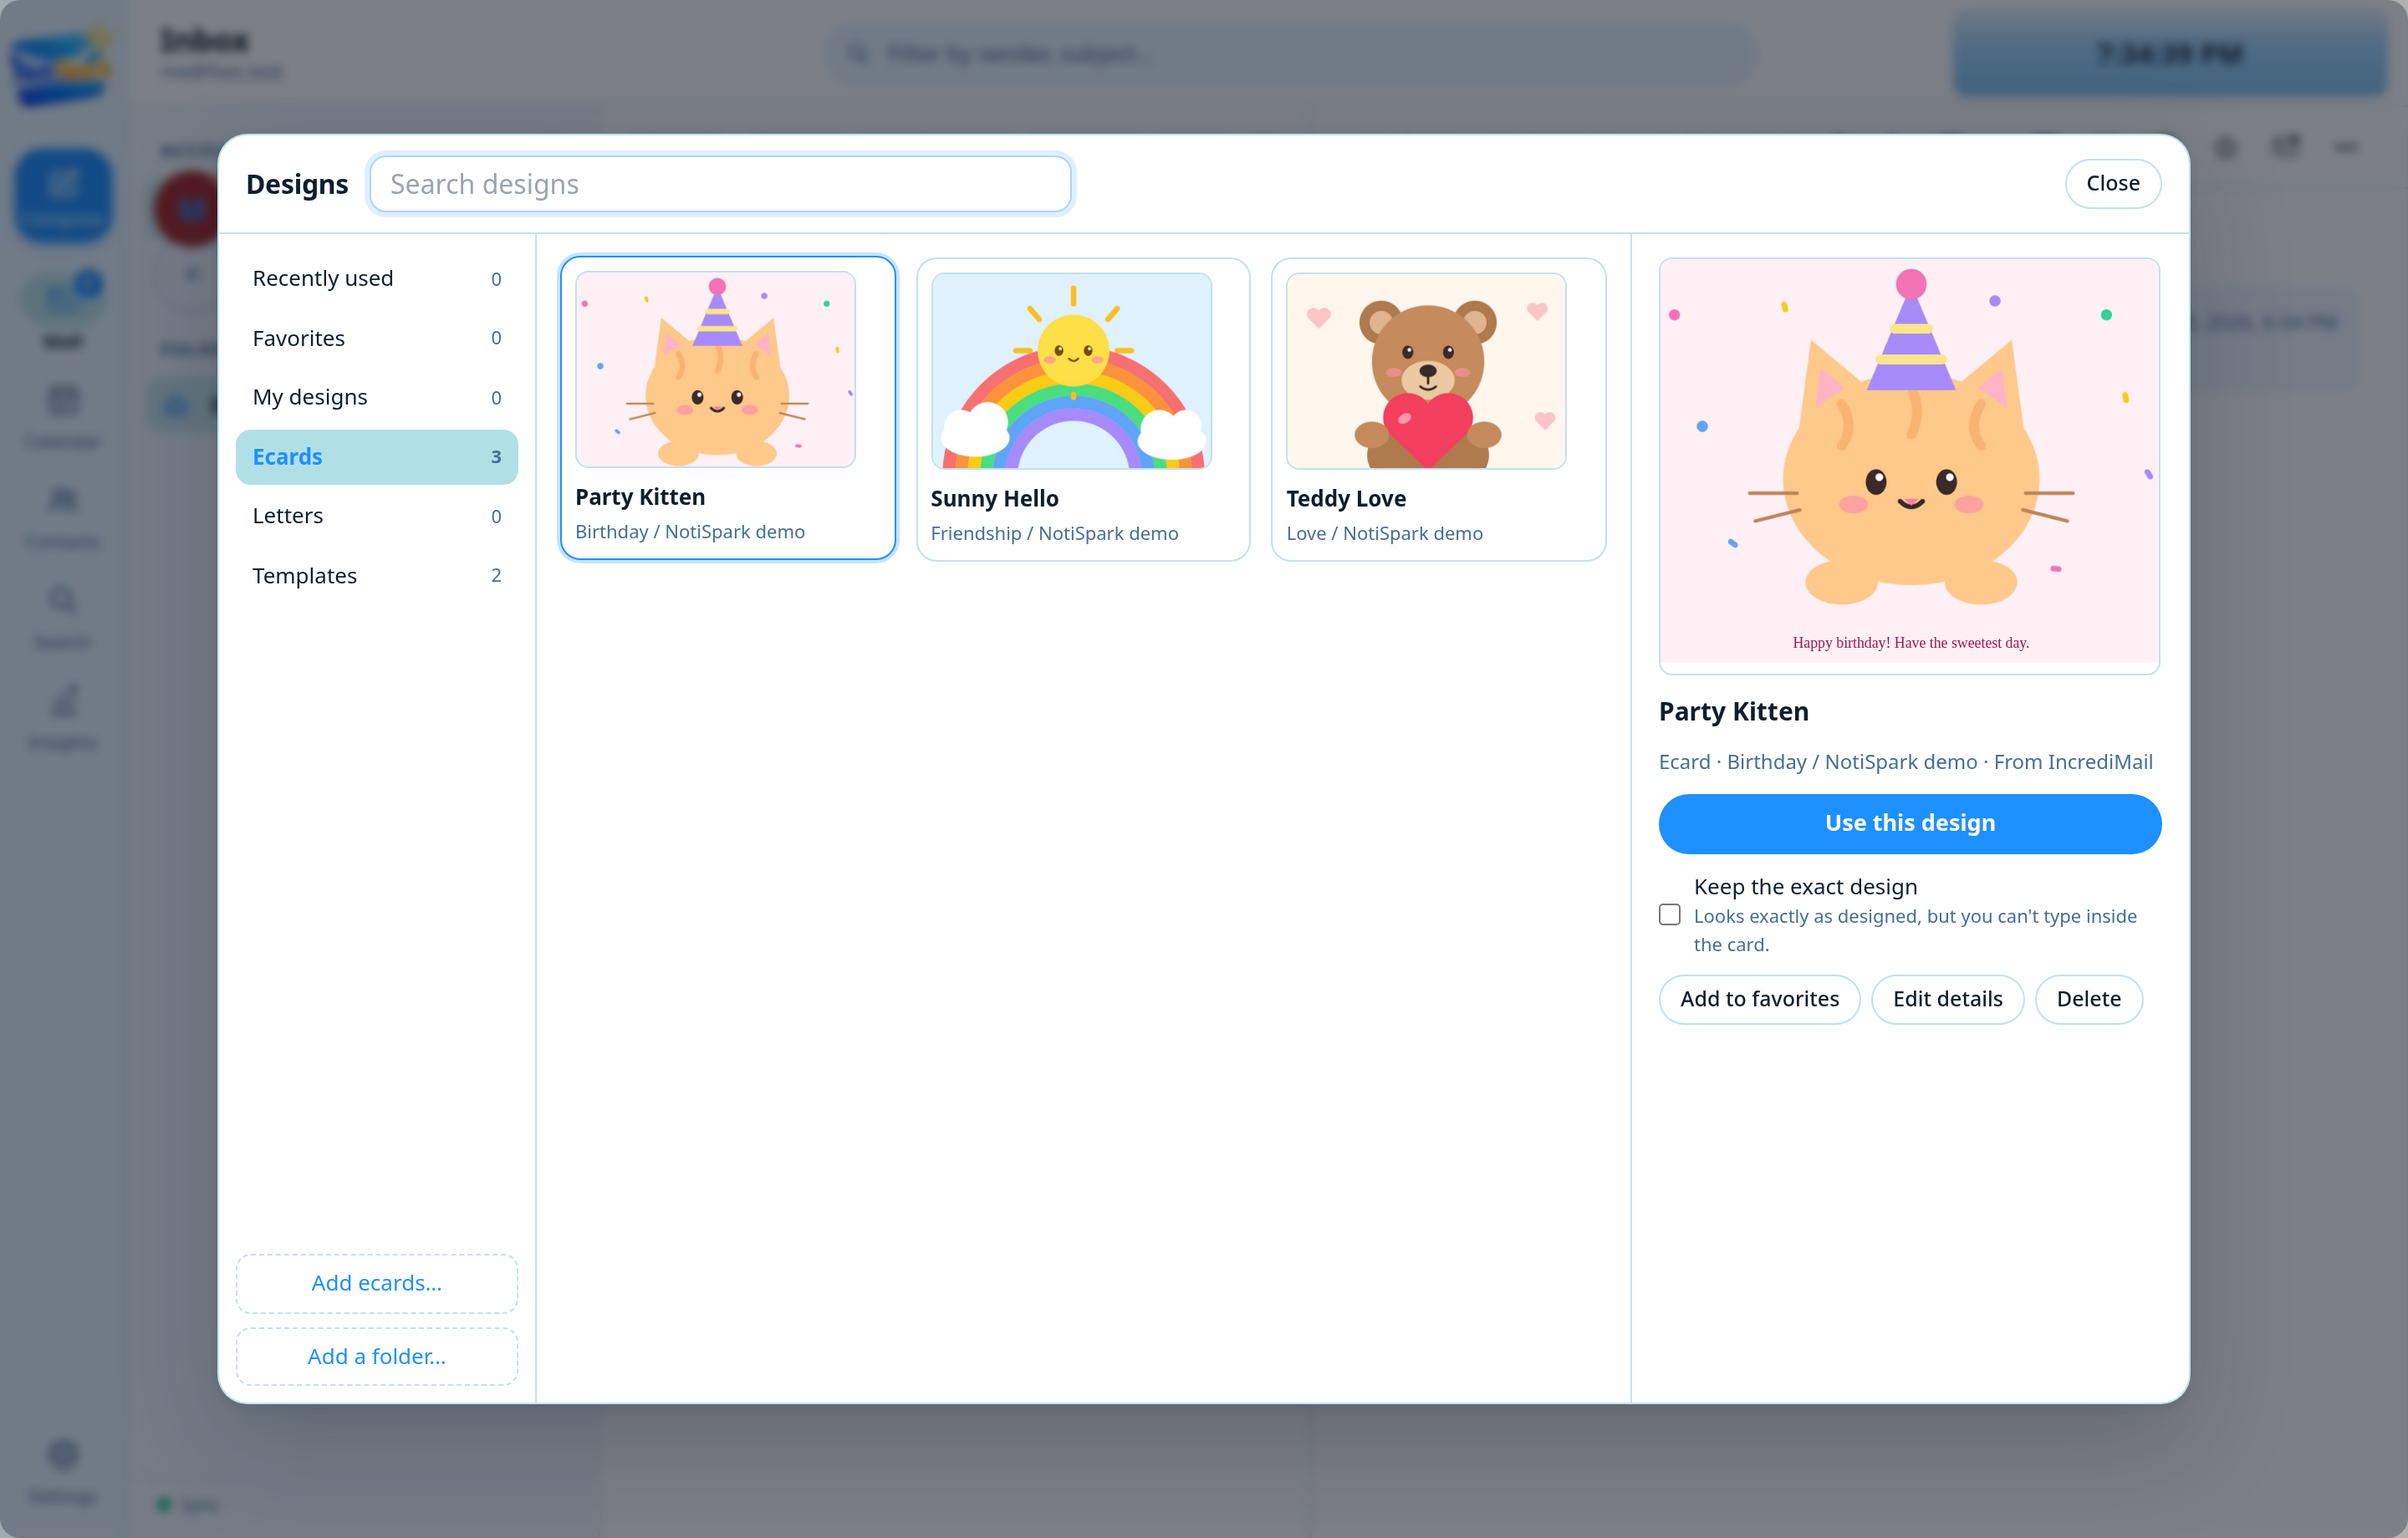Open Settings icon in the background sidebar
This screenshot has height=1538, width=2408.
click(63, 1470)
